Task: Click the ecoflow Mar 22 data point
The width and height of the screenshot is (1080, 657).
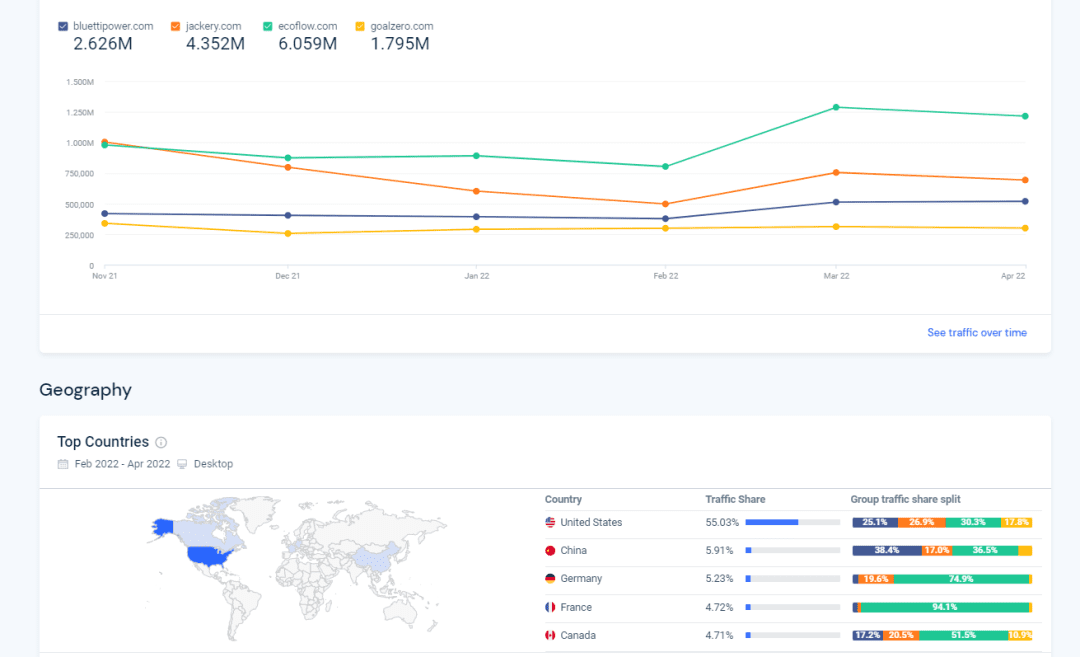Action: [836, 107]
